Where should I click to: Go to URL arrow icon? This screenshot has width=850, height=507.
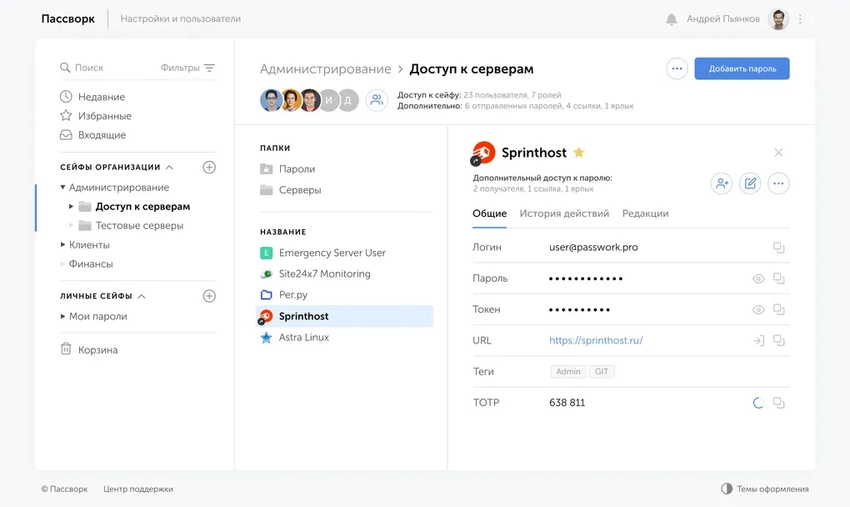[758, 341]
